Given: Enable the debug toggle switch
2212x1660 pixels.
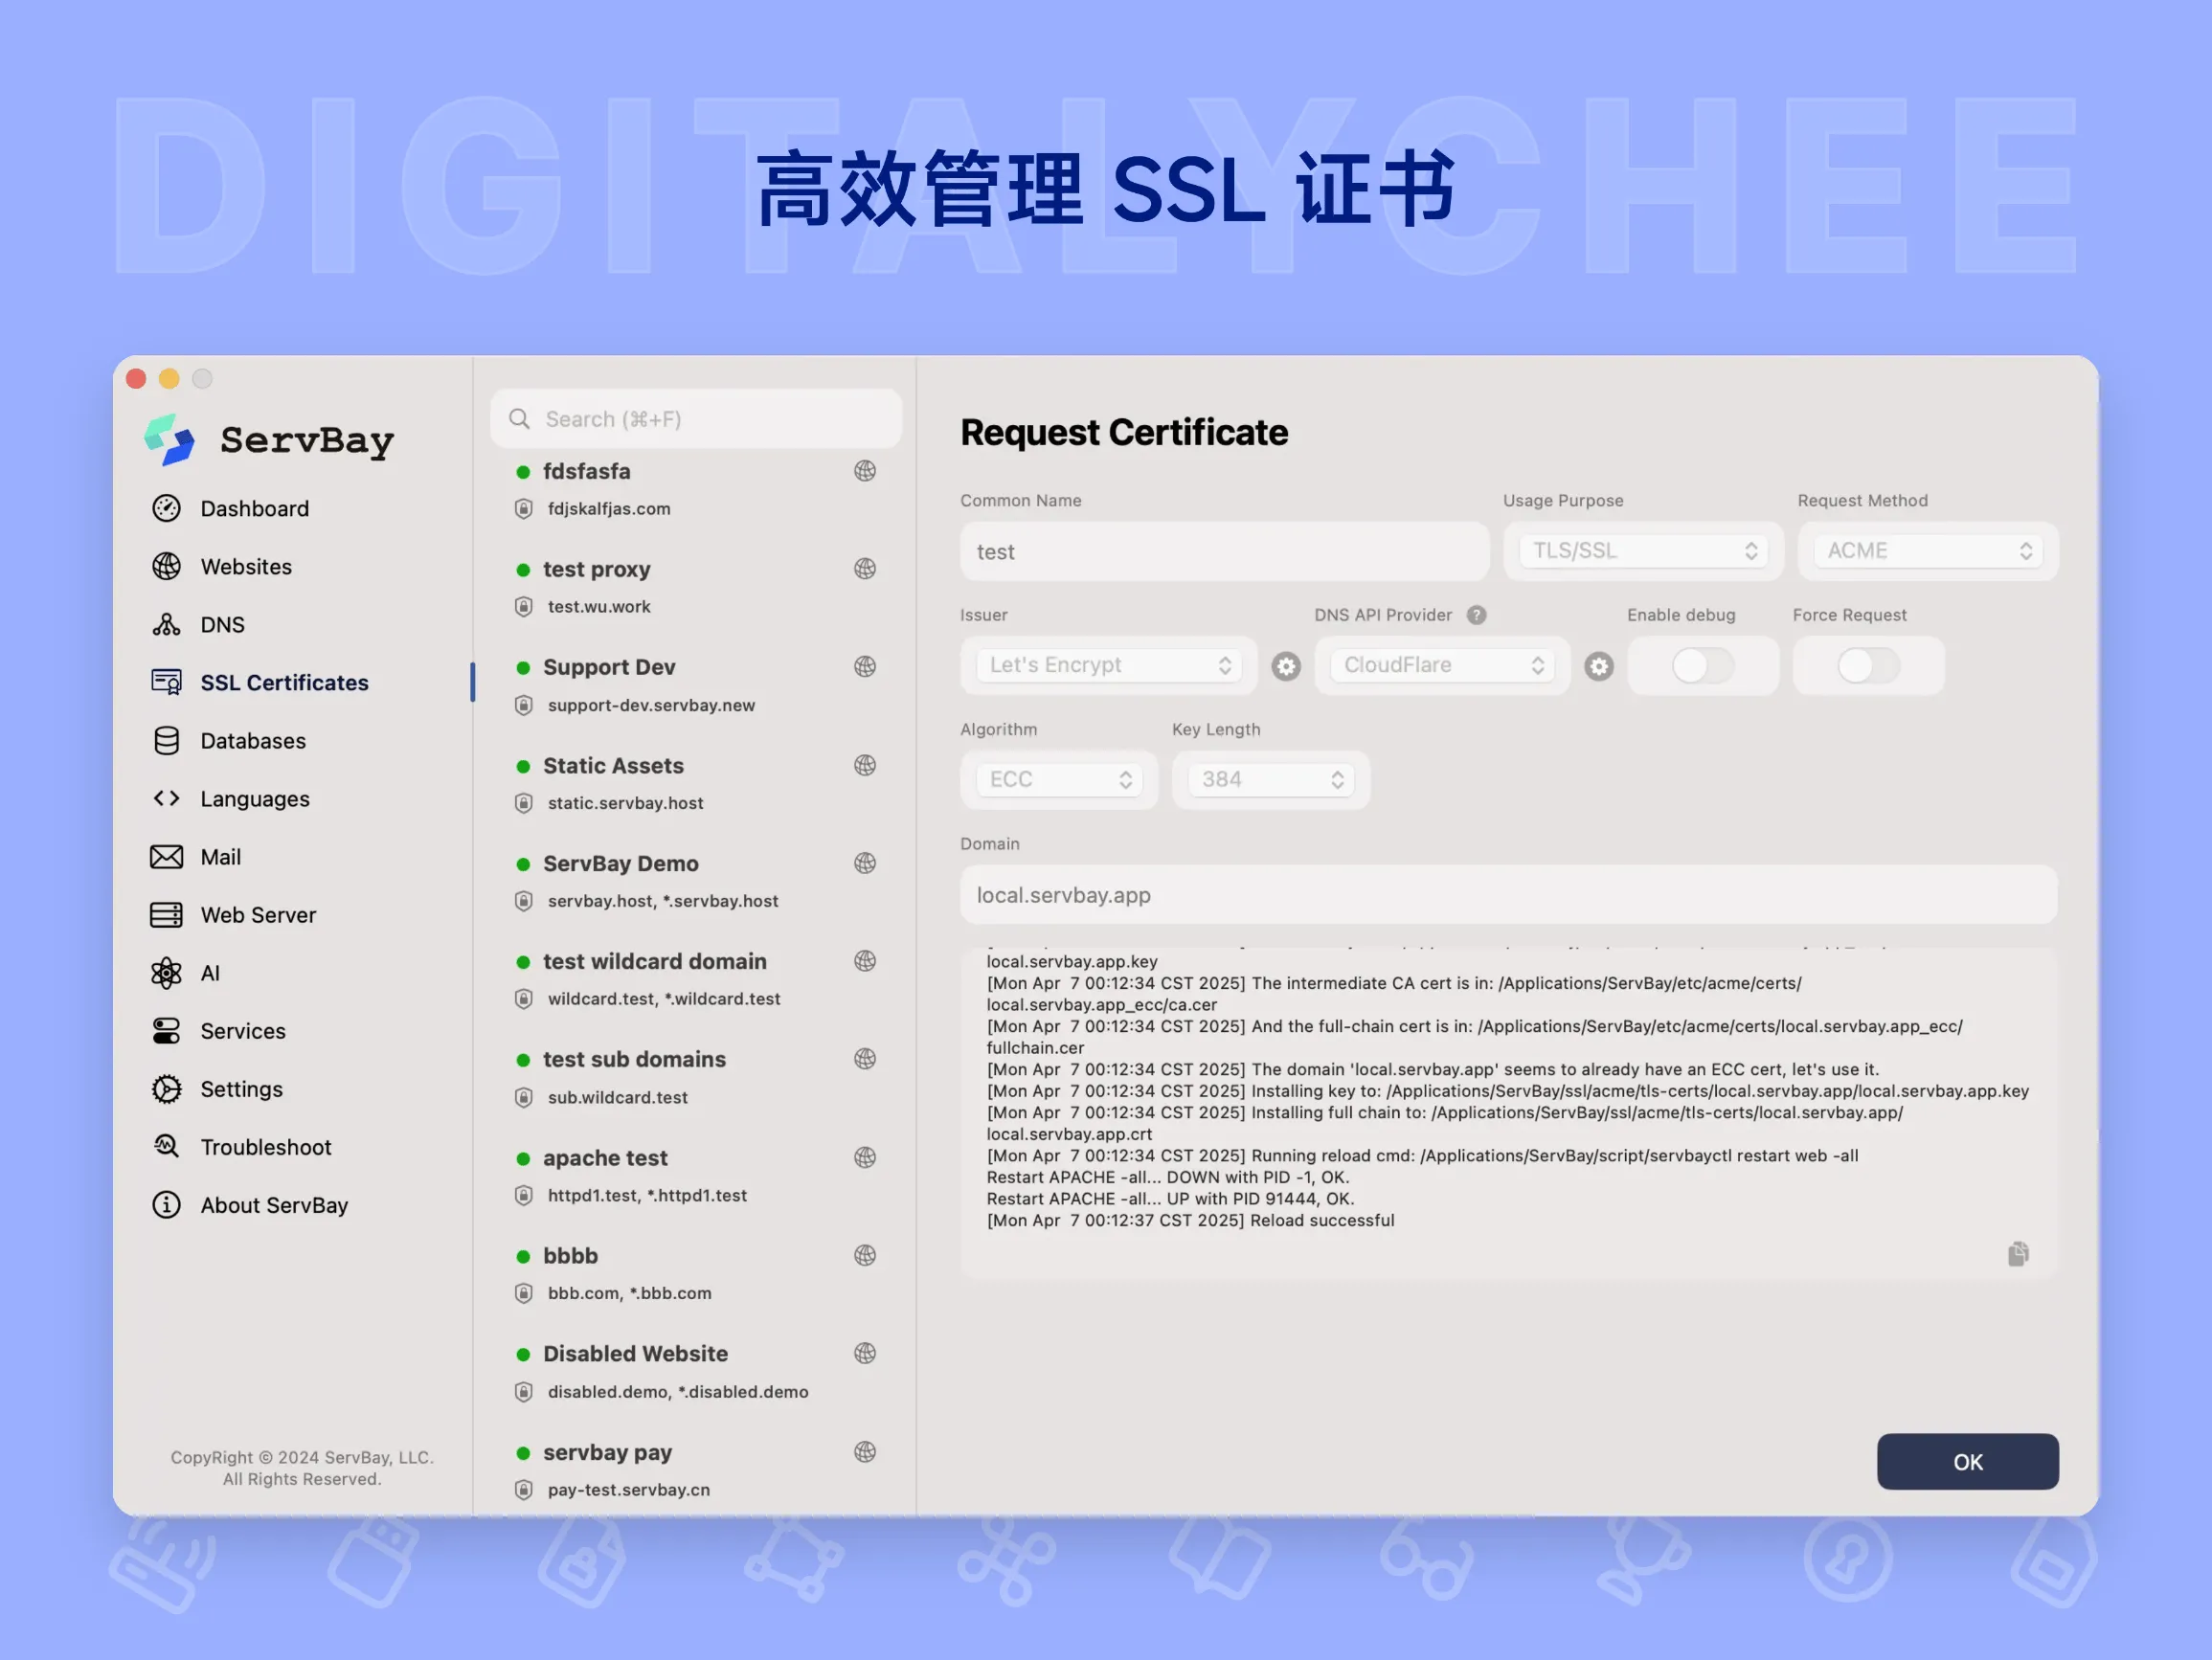Looking at the screenshot, I should pos(1703,666).
